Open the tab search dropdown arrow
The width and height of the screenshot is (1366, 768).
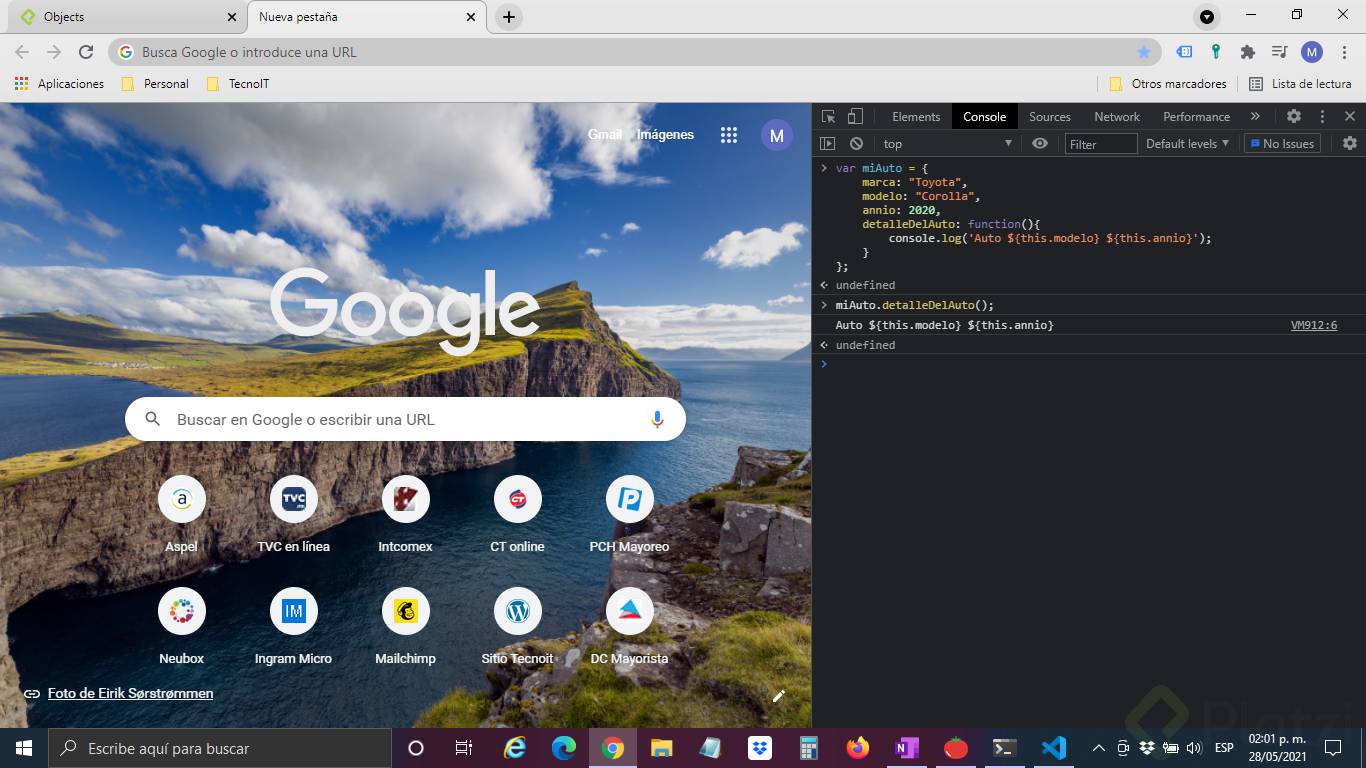[x=1207, y=17]
